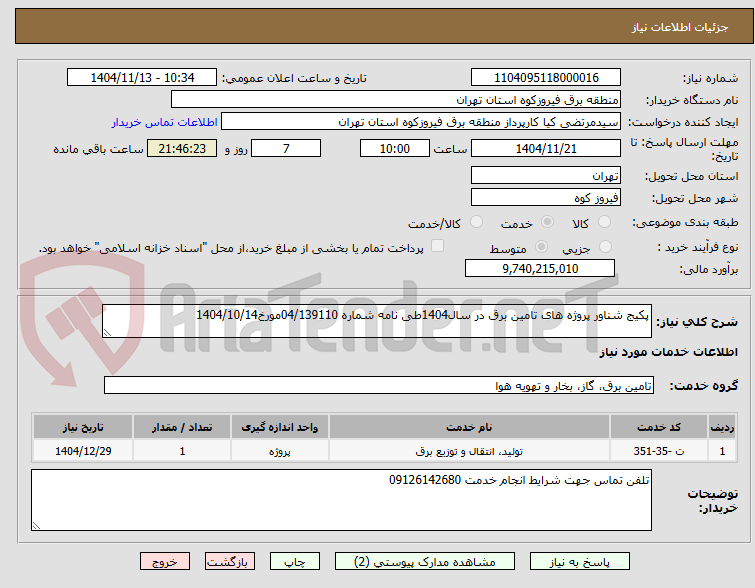Click the واحد اندازه گیری column header
Viewport: 755px width, 588px height.
[280, 427]
